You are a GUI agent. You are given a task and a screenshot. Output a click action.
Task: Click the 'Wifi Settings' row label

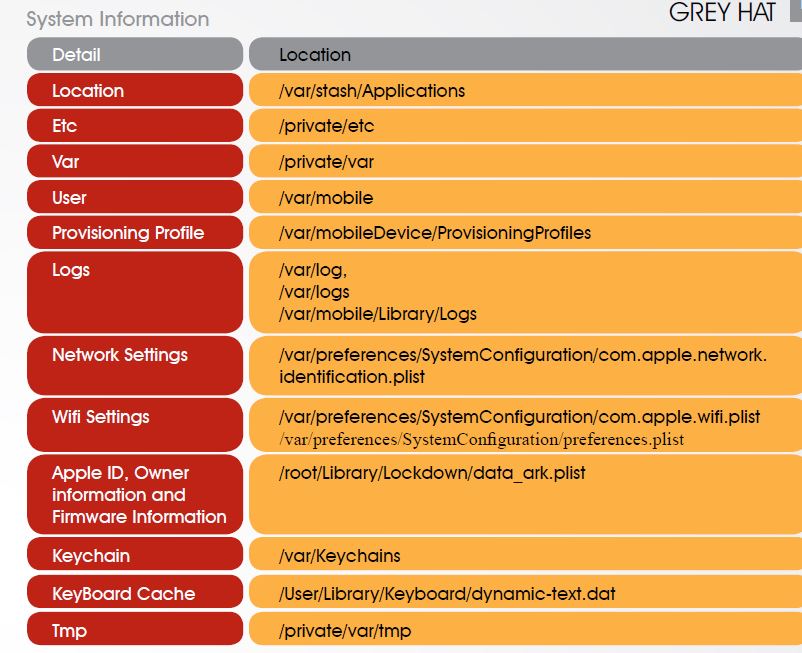(x=135, y=425)
